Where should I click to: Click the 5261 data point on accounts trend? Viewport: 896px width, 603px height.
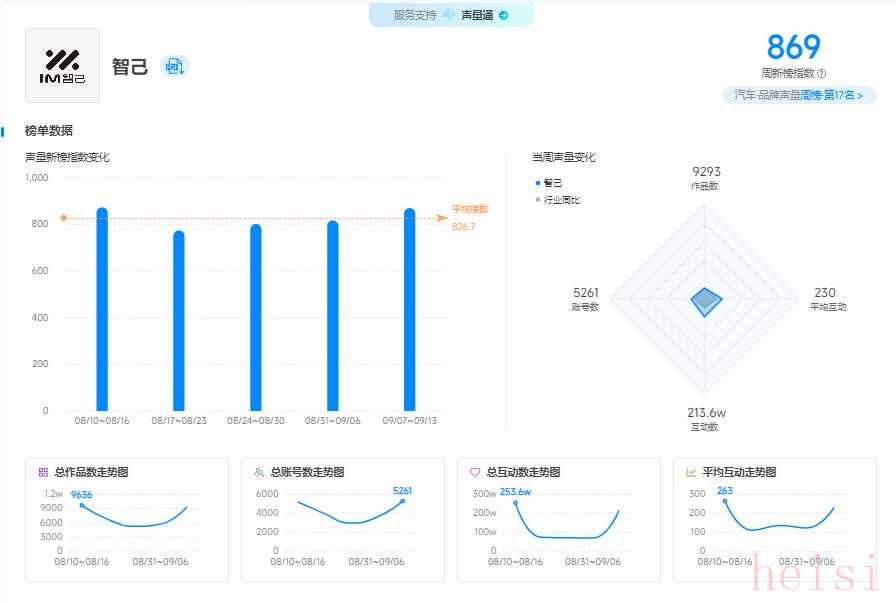click(403, 501)
